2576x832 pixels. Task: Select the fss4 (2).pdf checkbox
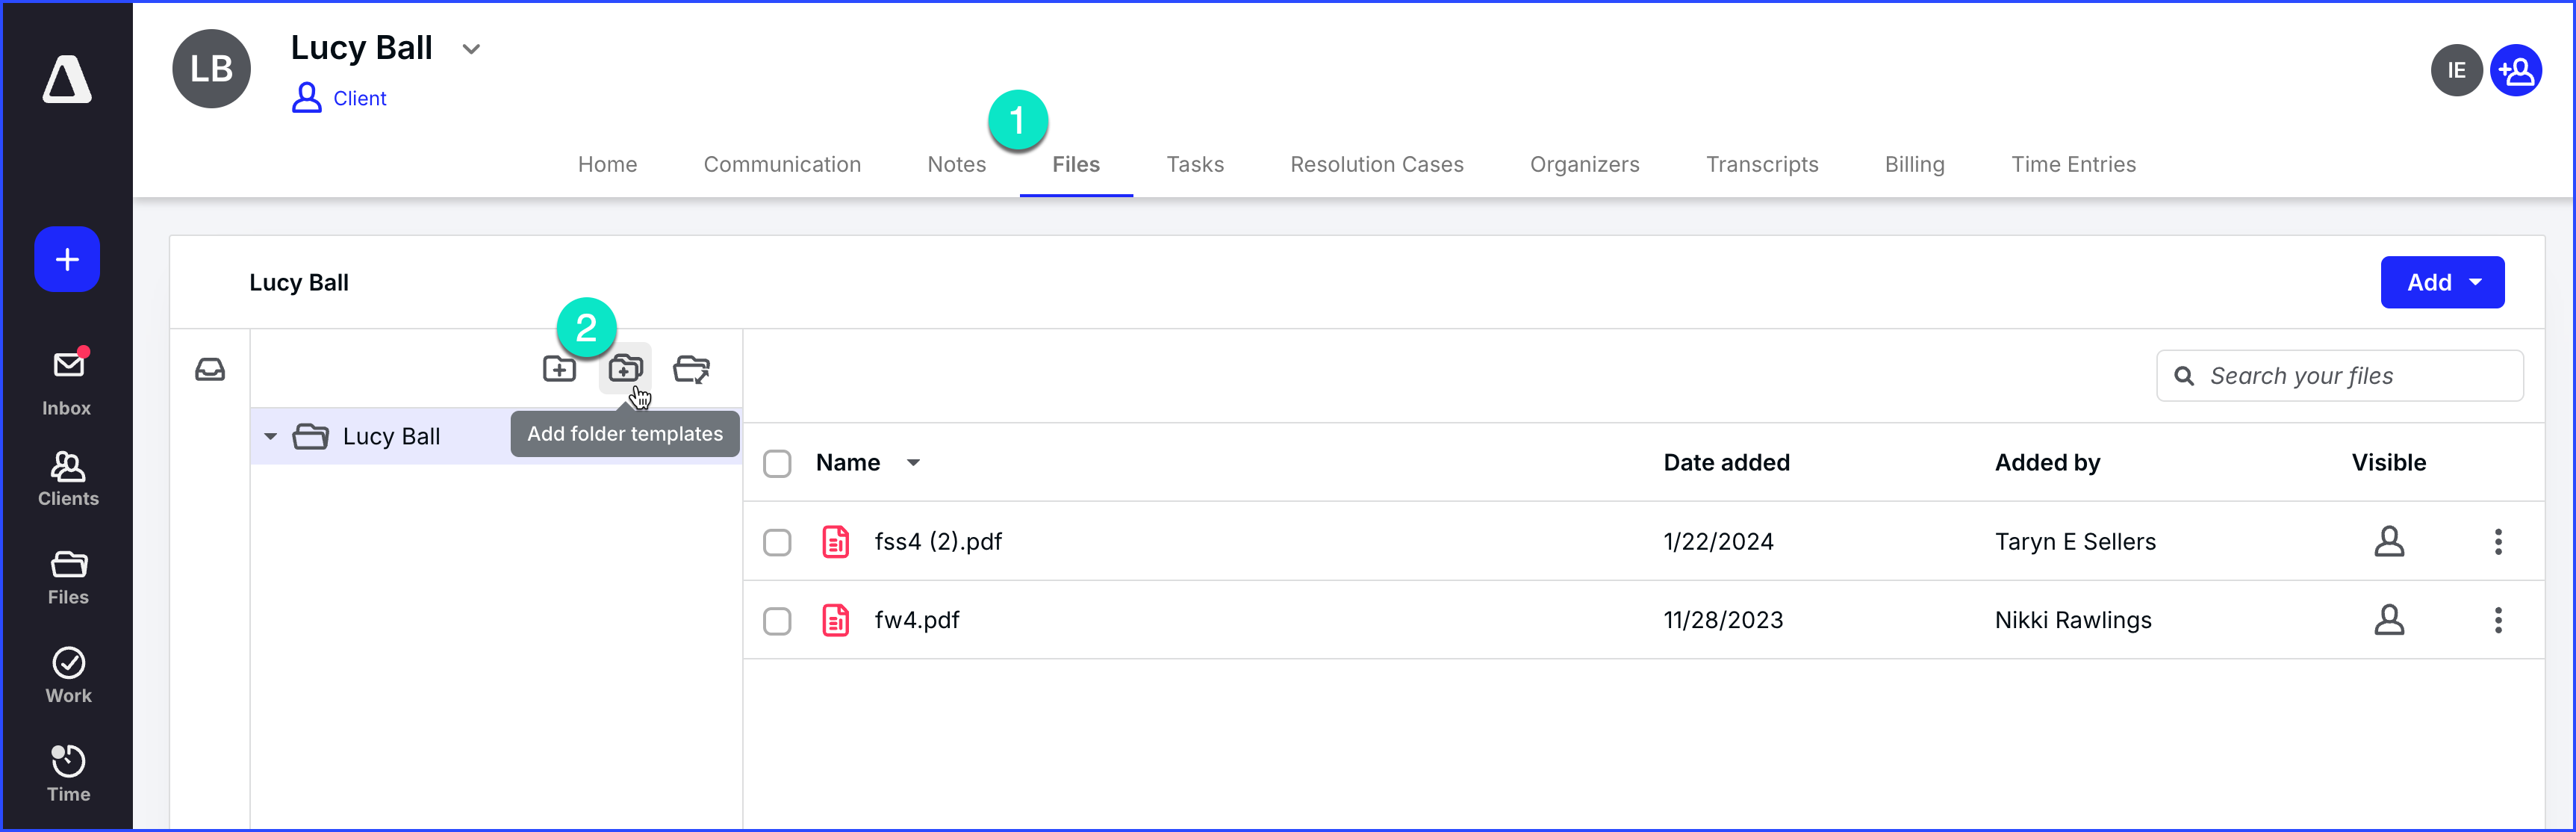tap(777, 542)
